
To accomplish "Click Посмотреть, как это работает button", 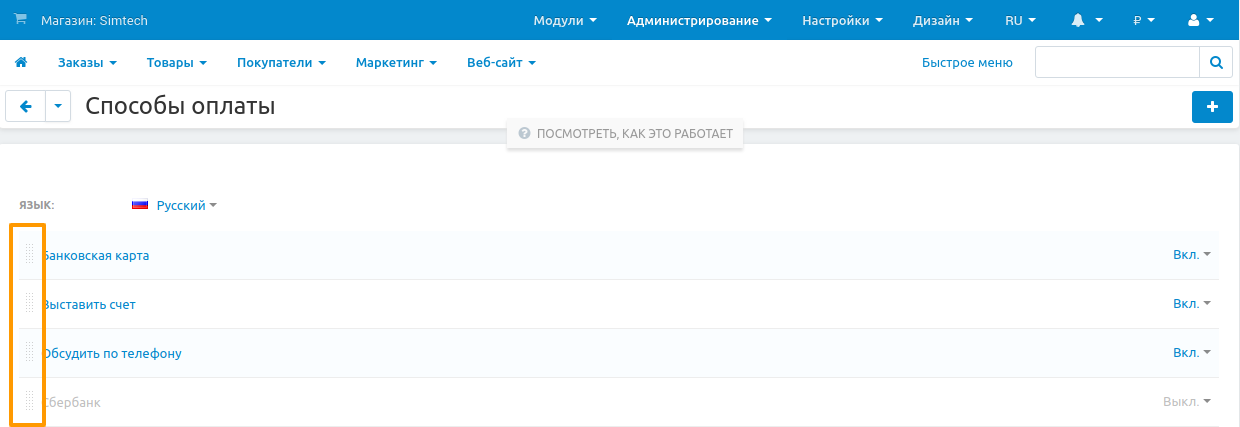I will [625, 133].
